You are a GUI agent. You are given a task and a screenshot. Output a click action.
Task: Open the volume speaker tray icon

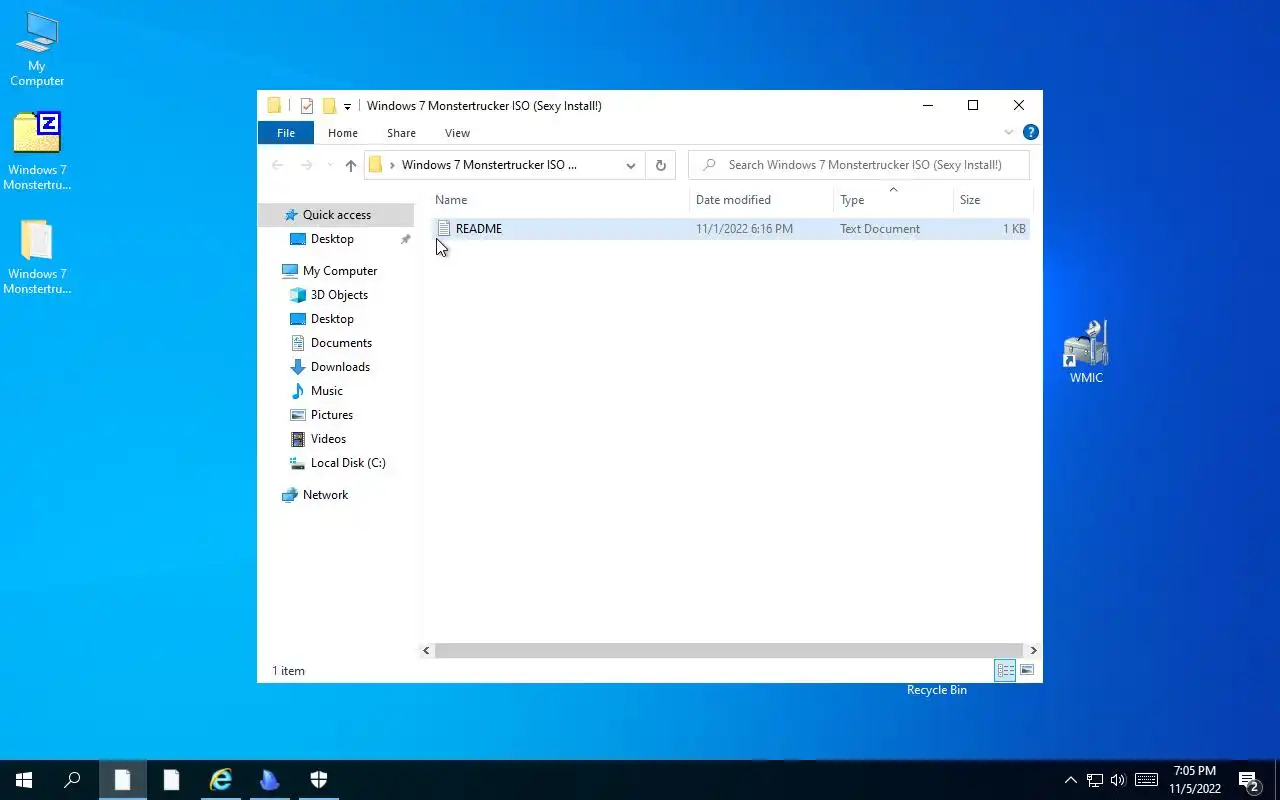click(x=1118, y=780)
